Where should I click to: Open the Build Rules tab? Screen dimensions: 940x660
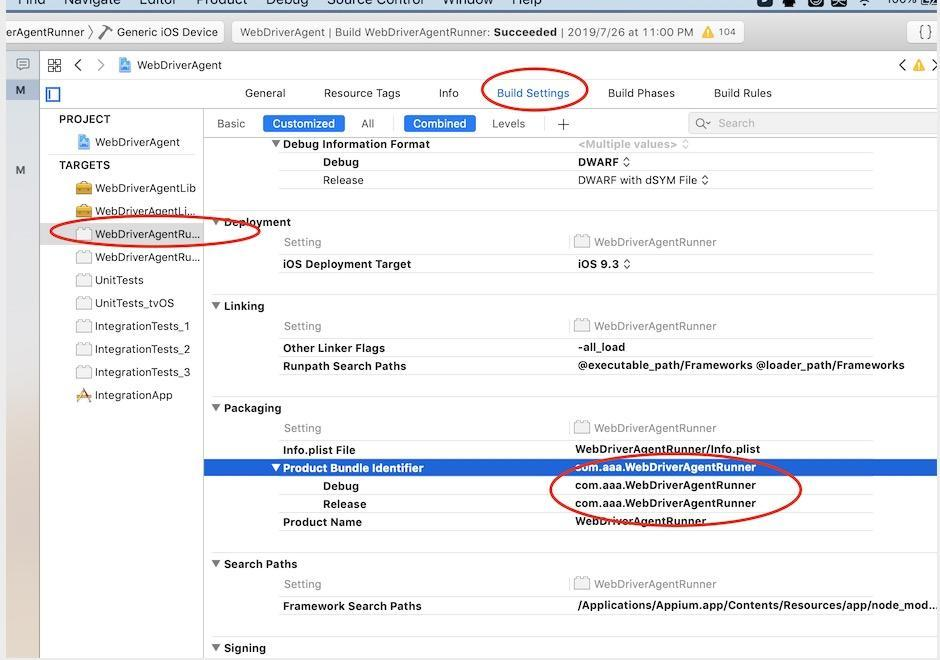[x=743, y=93]
